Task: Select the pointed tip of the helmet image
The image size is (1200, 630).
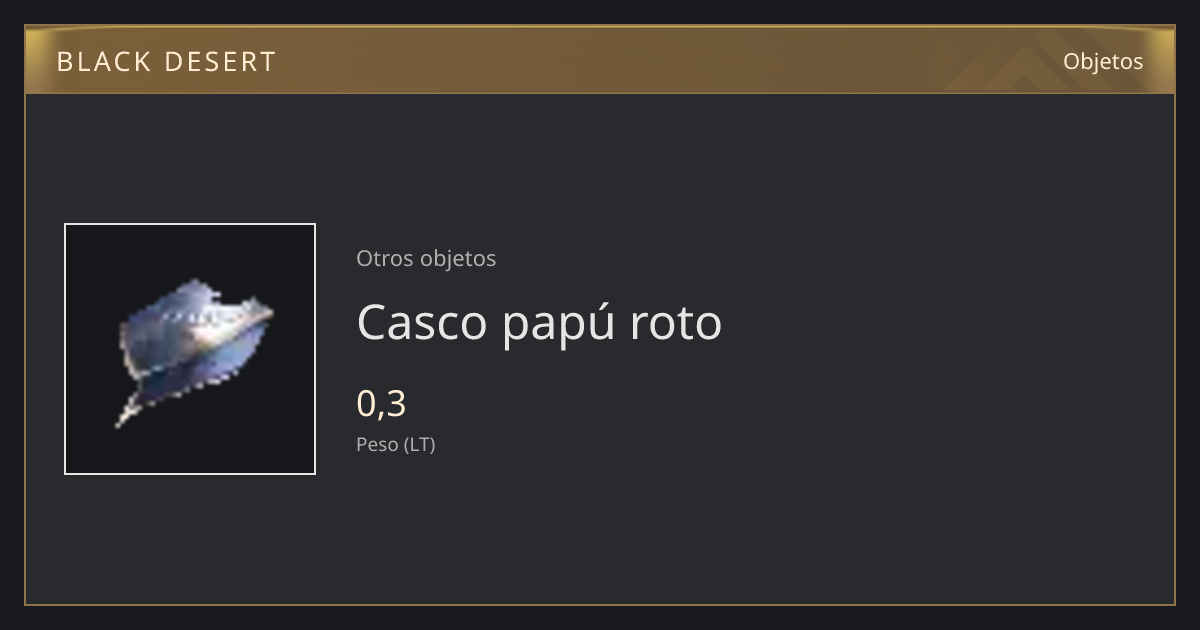Action: coord(124,416)
